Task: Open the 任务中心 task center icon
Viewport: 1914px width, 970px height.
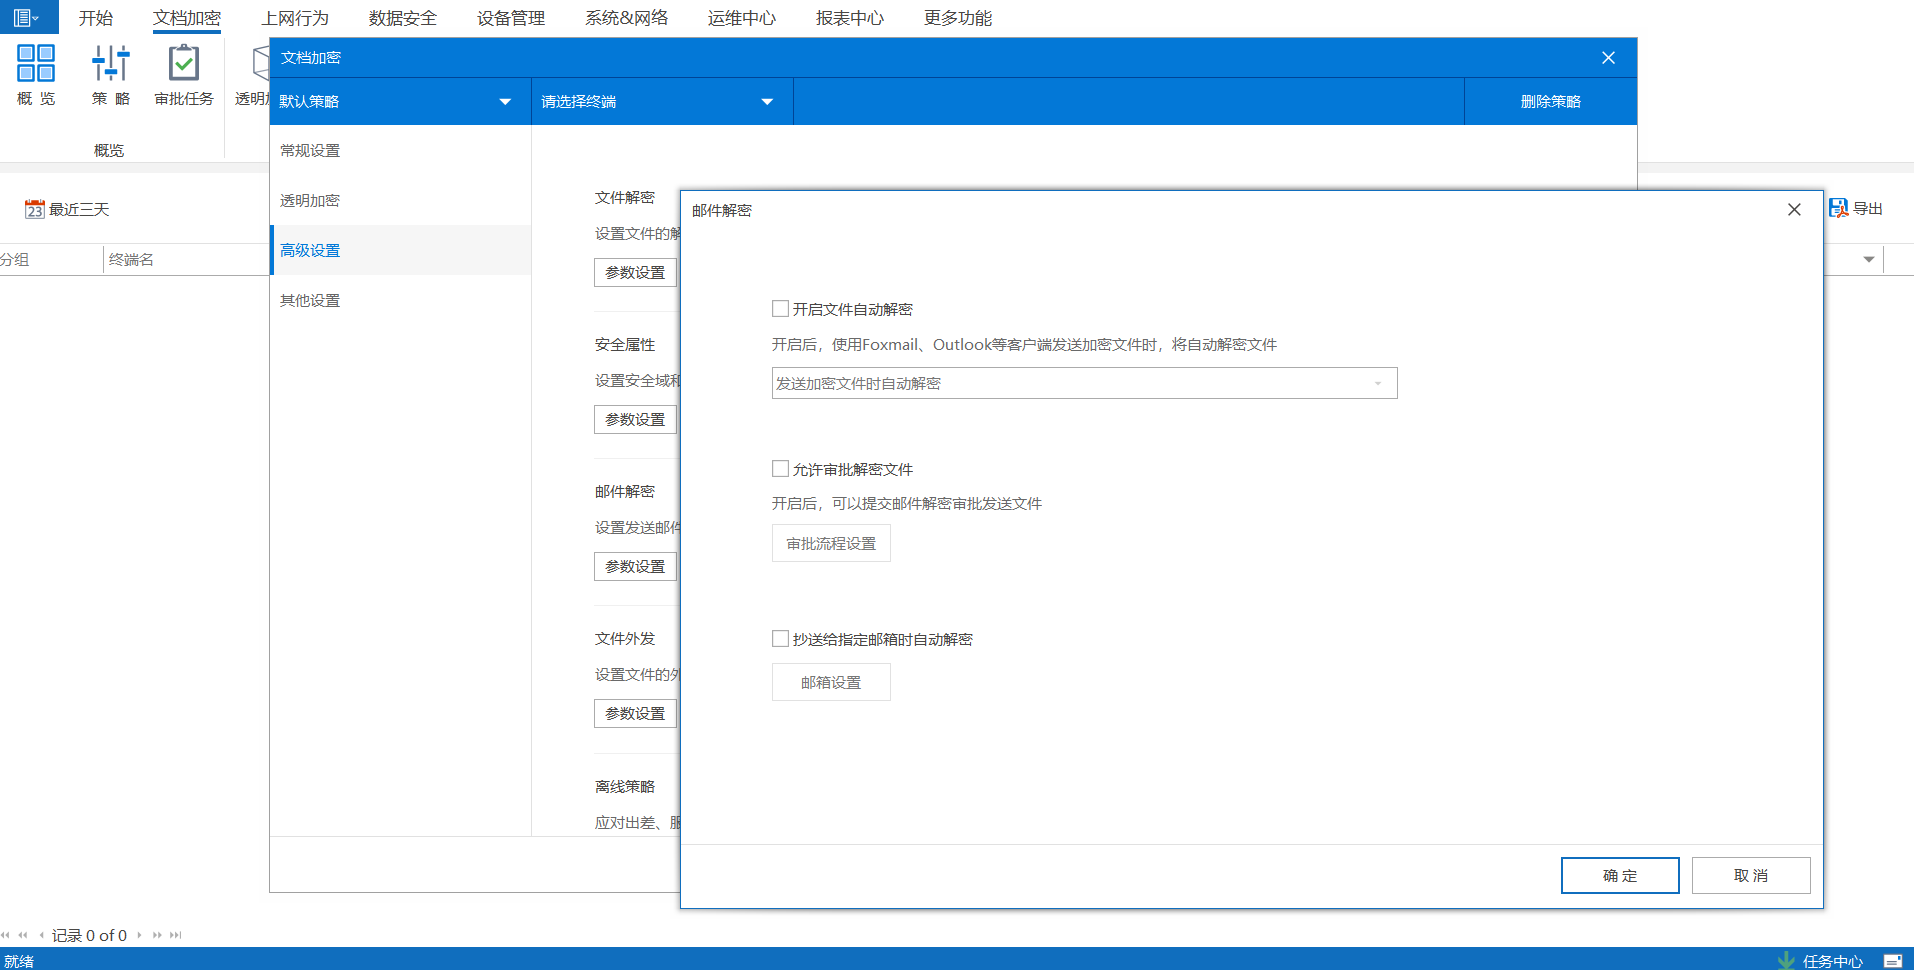Action: click(x=1787, y=960)
